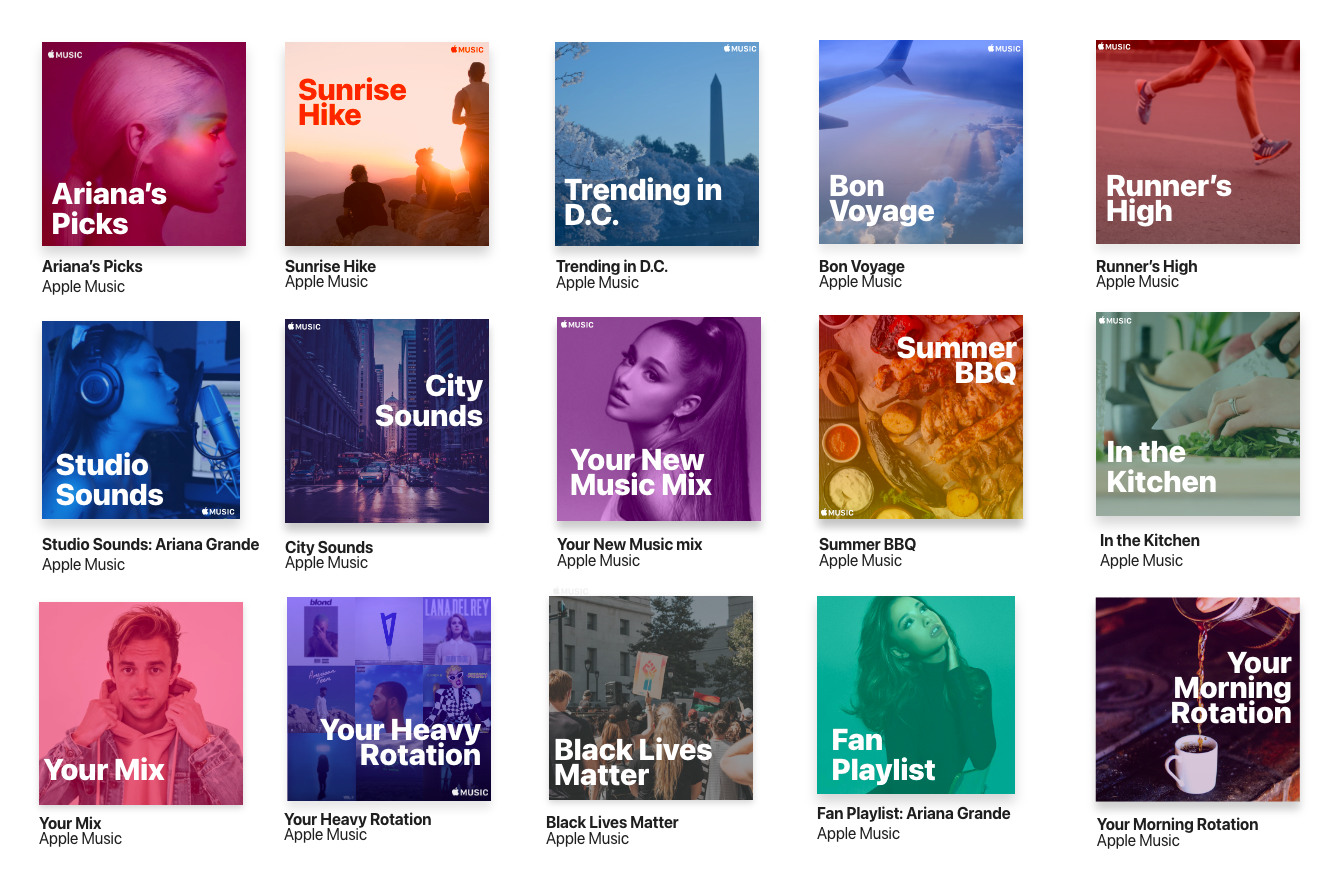Select "Apple Music" under Black Lives Matter
The width and height of the screenshot is (1339, 890).
[588, 839]
